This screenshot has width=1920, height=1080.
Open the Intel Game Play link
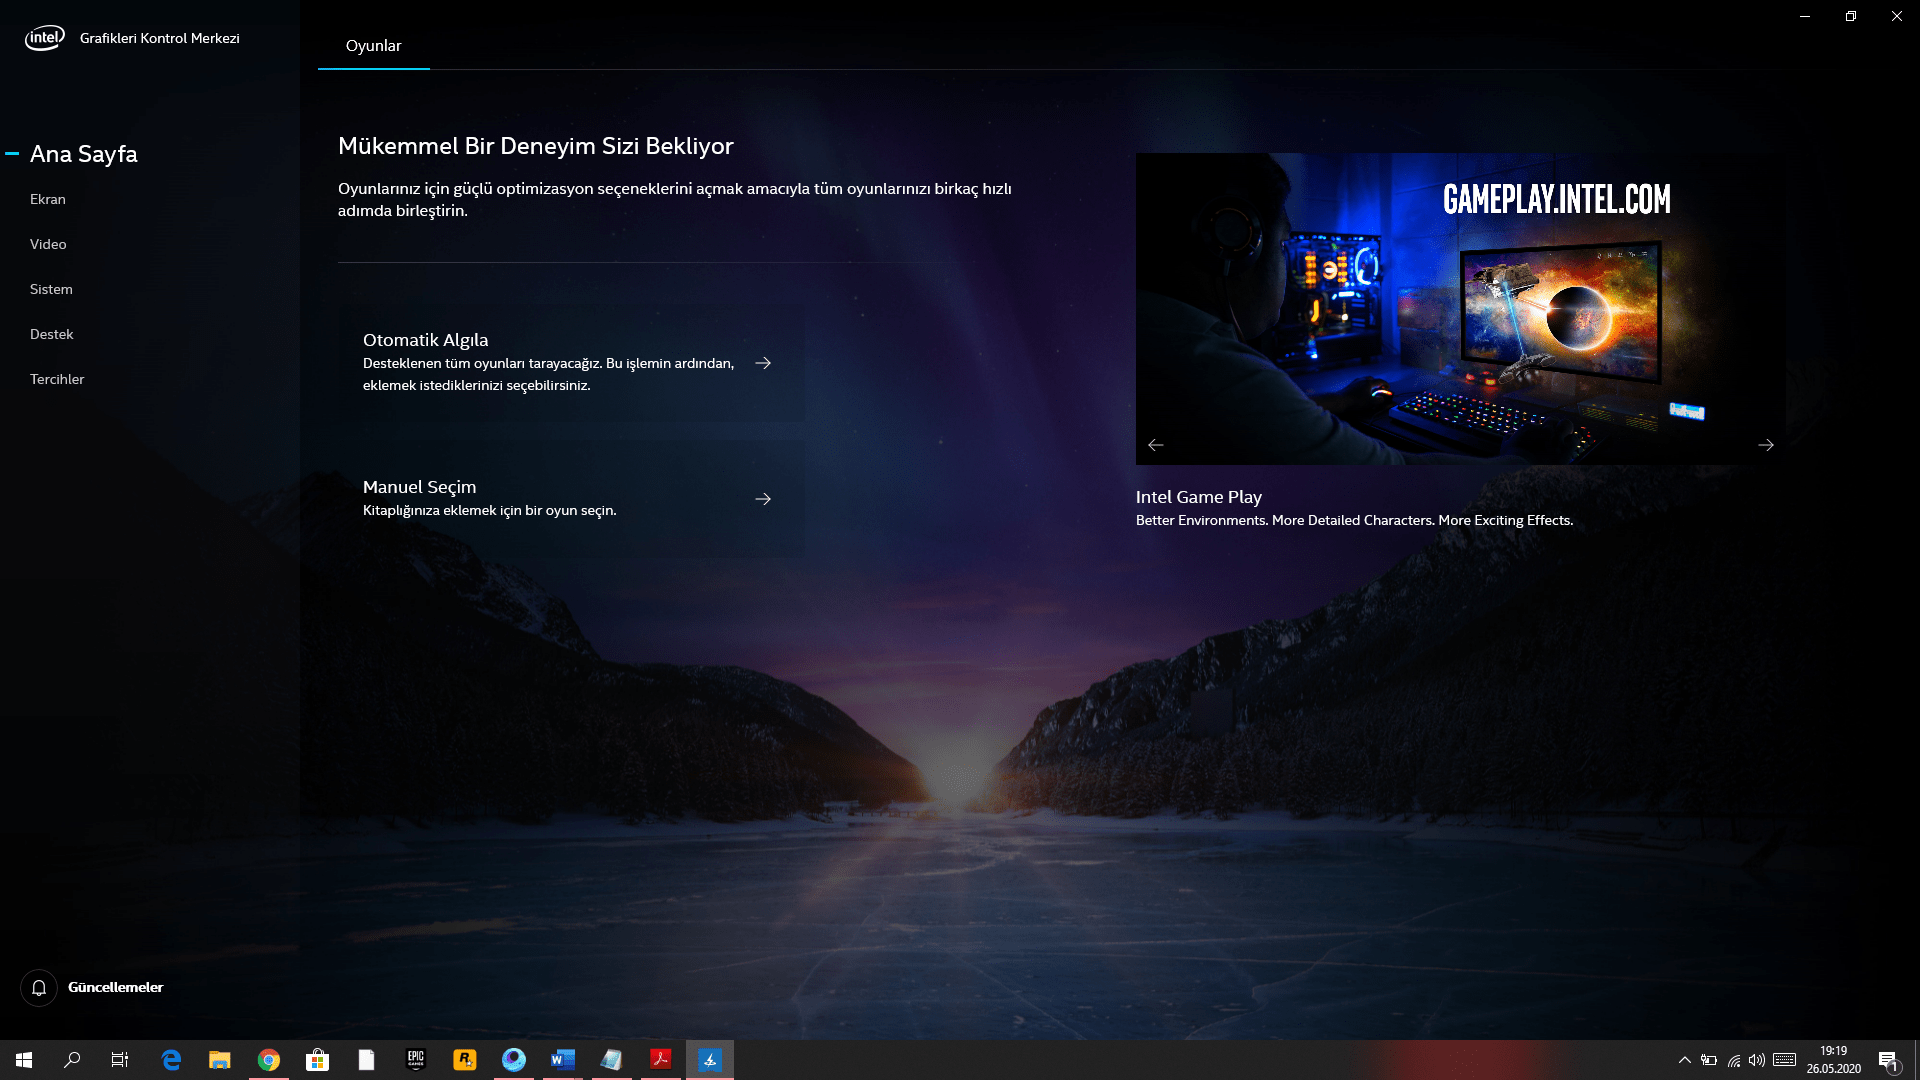click(x=1198, y=497)
